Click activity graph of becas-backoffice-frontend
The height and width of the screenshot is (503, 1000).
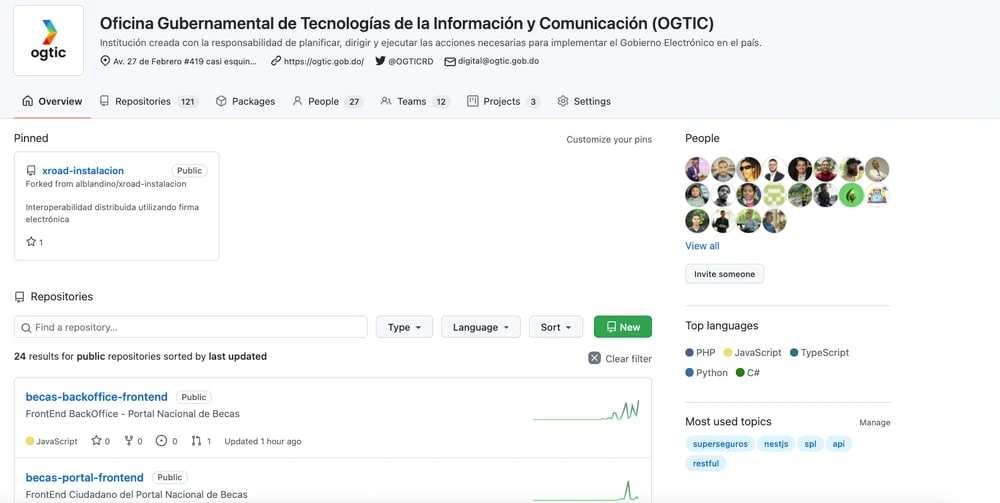[586, 411]
